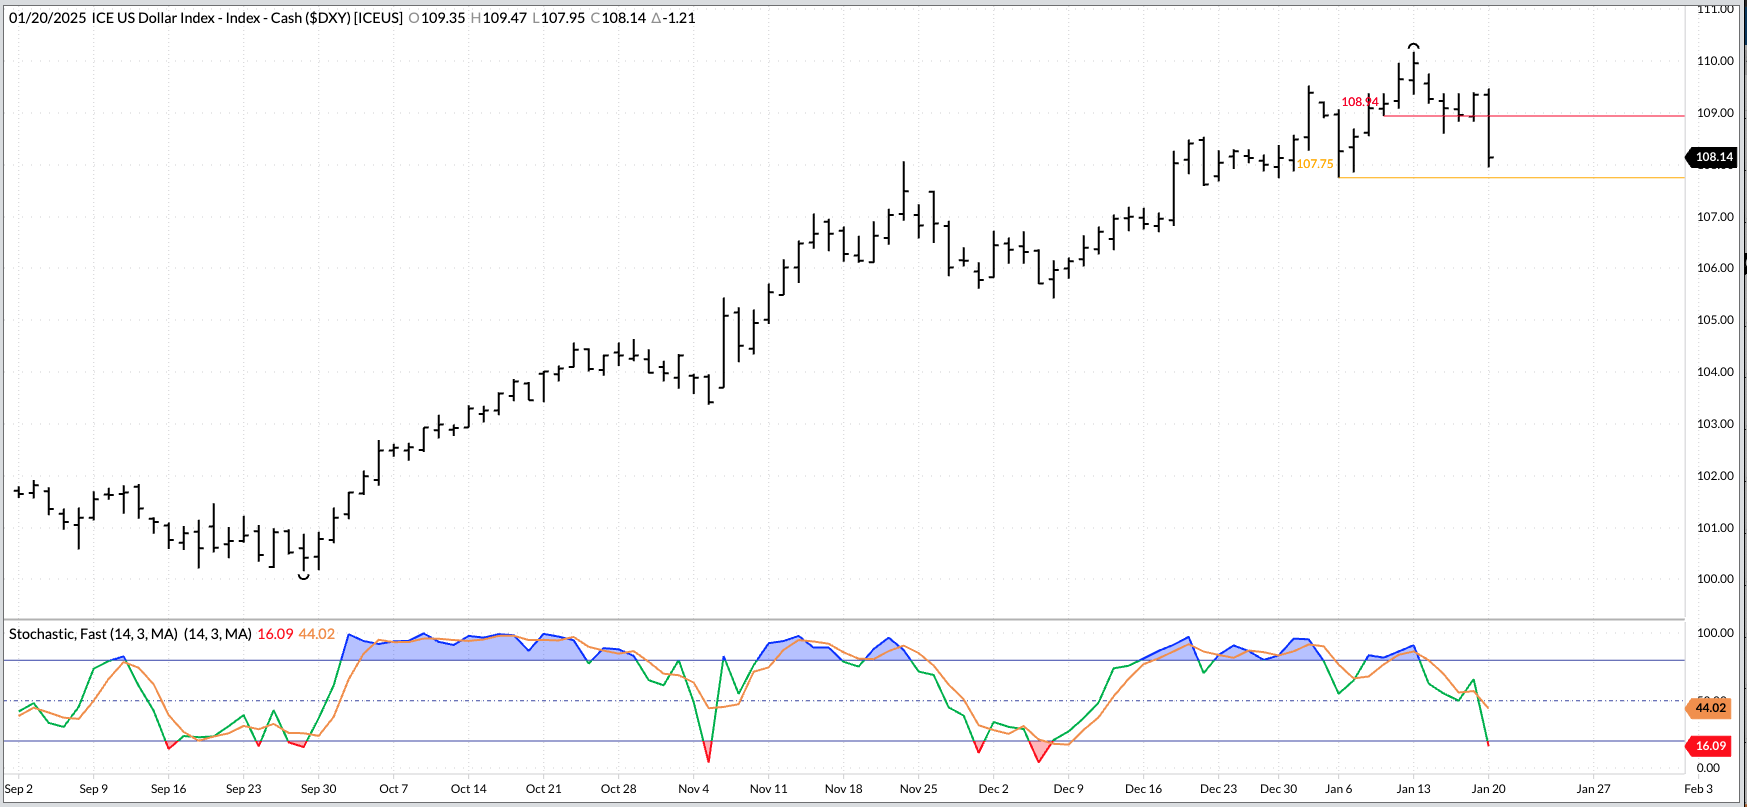Click the 100.00 price axis label

pos(1715,579)
